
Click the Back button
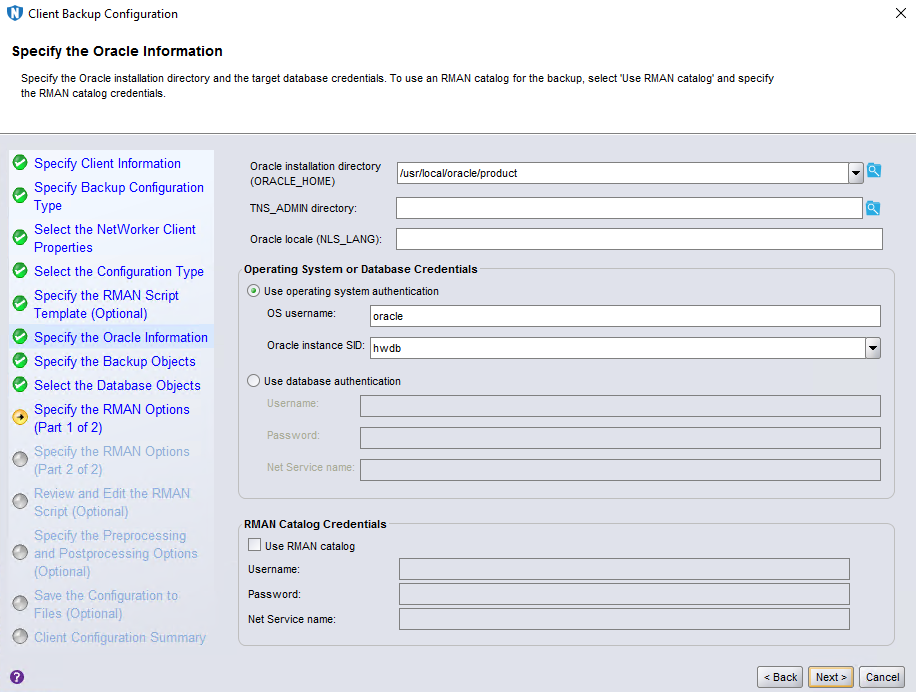point(780,677)
